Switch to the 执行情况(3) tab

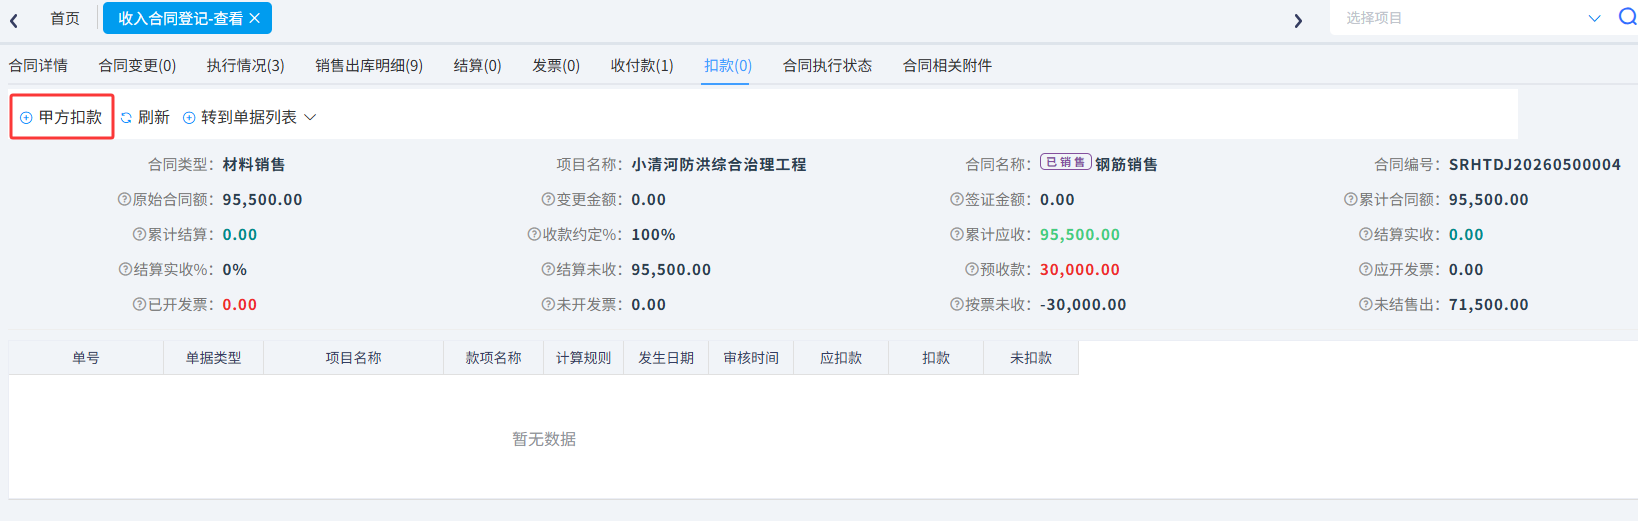pos(245,65)
